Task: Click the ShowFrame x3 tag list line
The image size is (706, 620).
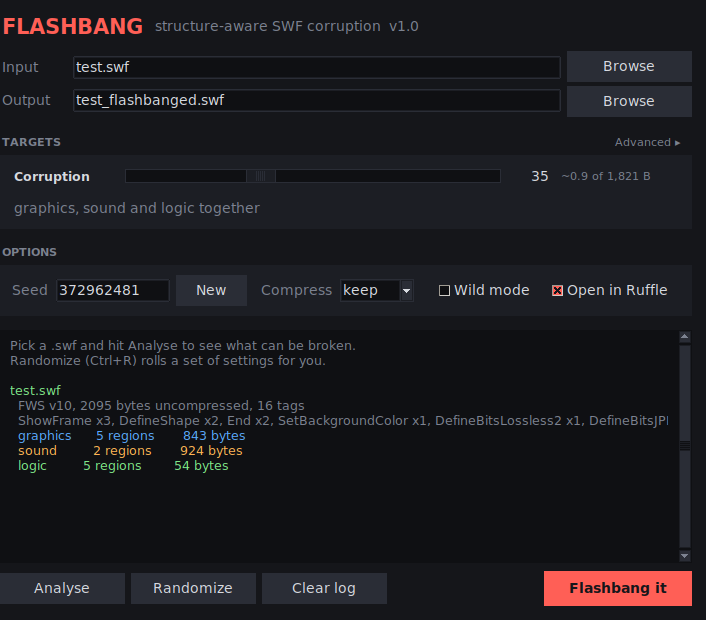Action: click(x=343, y=421)
